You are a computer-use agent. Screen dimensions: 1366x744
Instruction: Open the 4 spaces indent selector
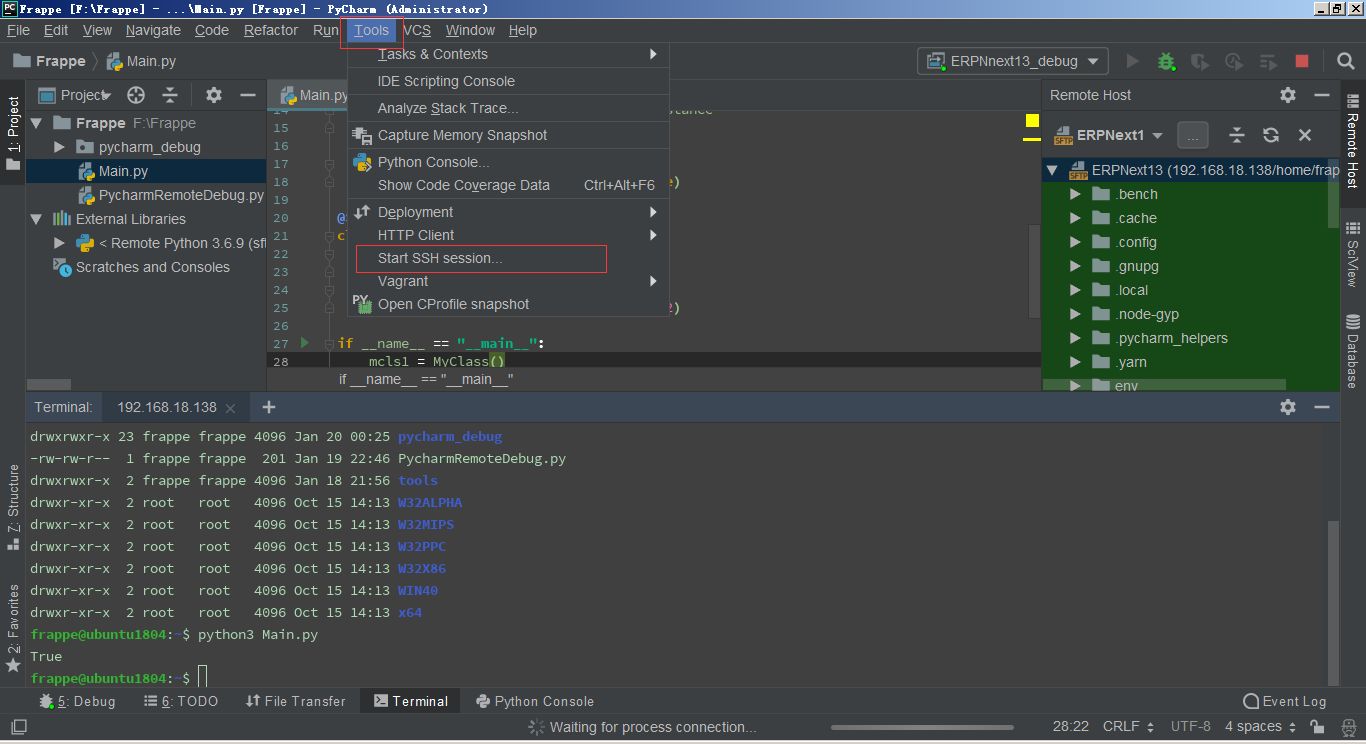click(1260, 727)
